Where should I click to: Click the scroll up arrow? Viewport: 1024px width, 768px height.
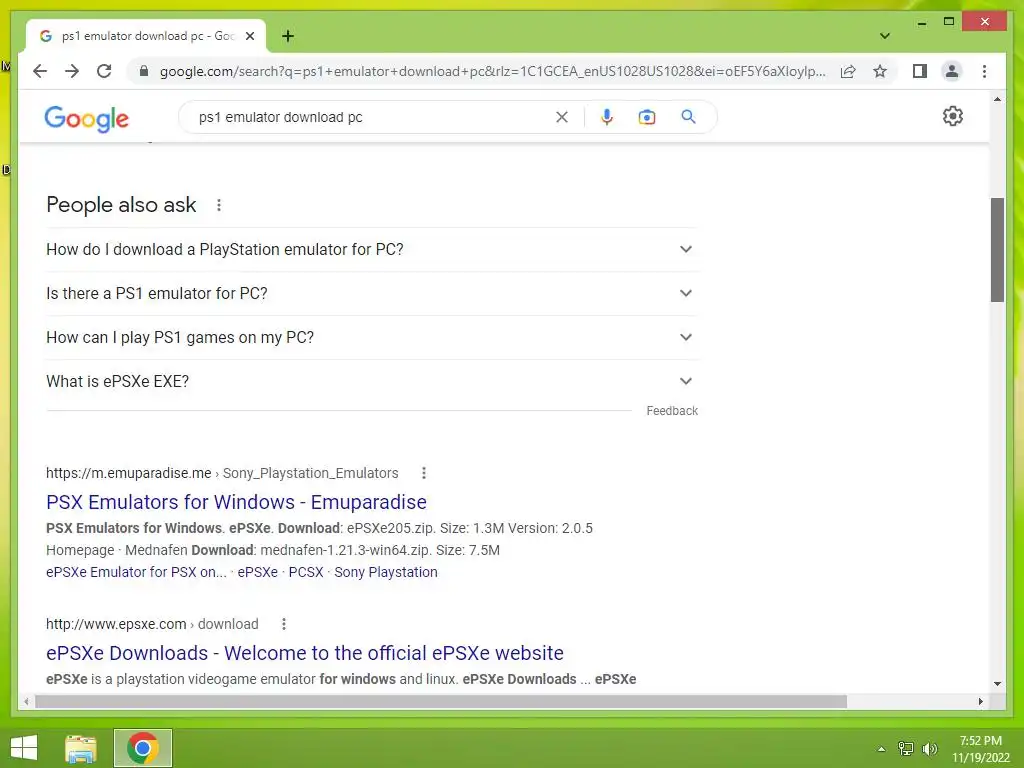tap(997, 99)
